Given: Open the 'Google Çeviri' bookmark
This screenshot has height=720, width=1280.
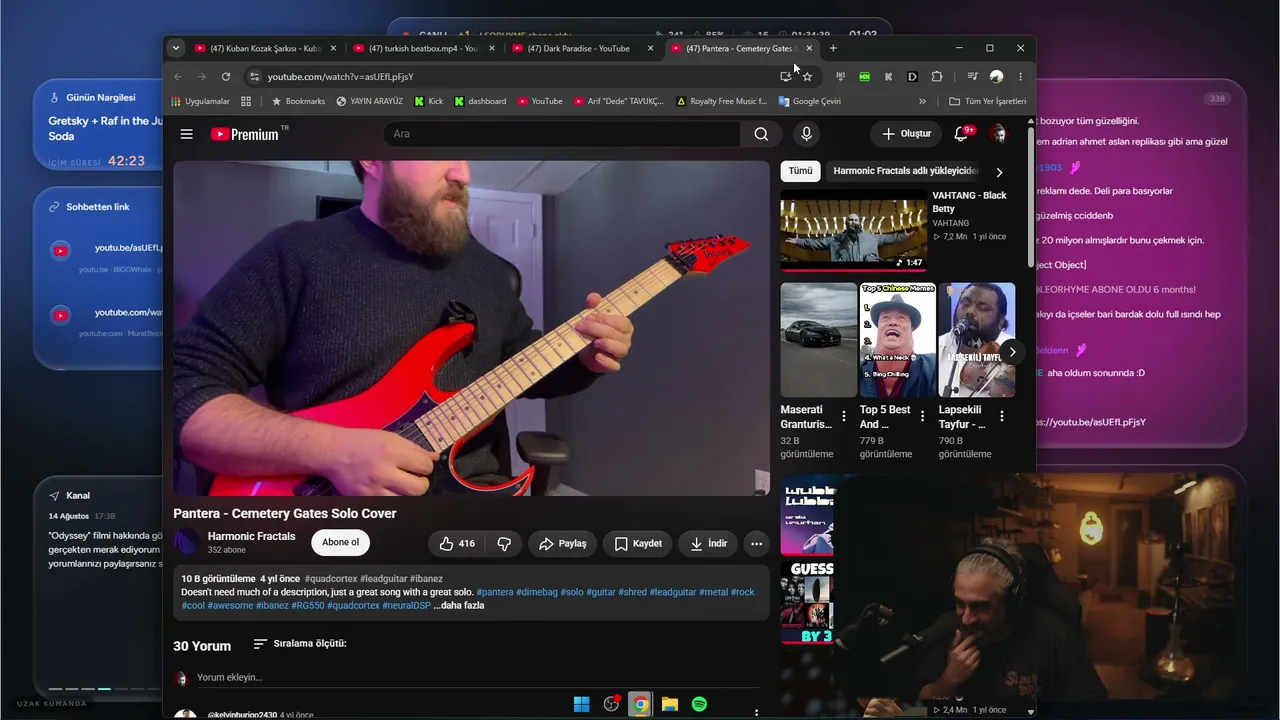Looking at the screenshot, I should (809, 101).
